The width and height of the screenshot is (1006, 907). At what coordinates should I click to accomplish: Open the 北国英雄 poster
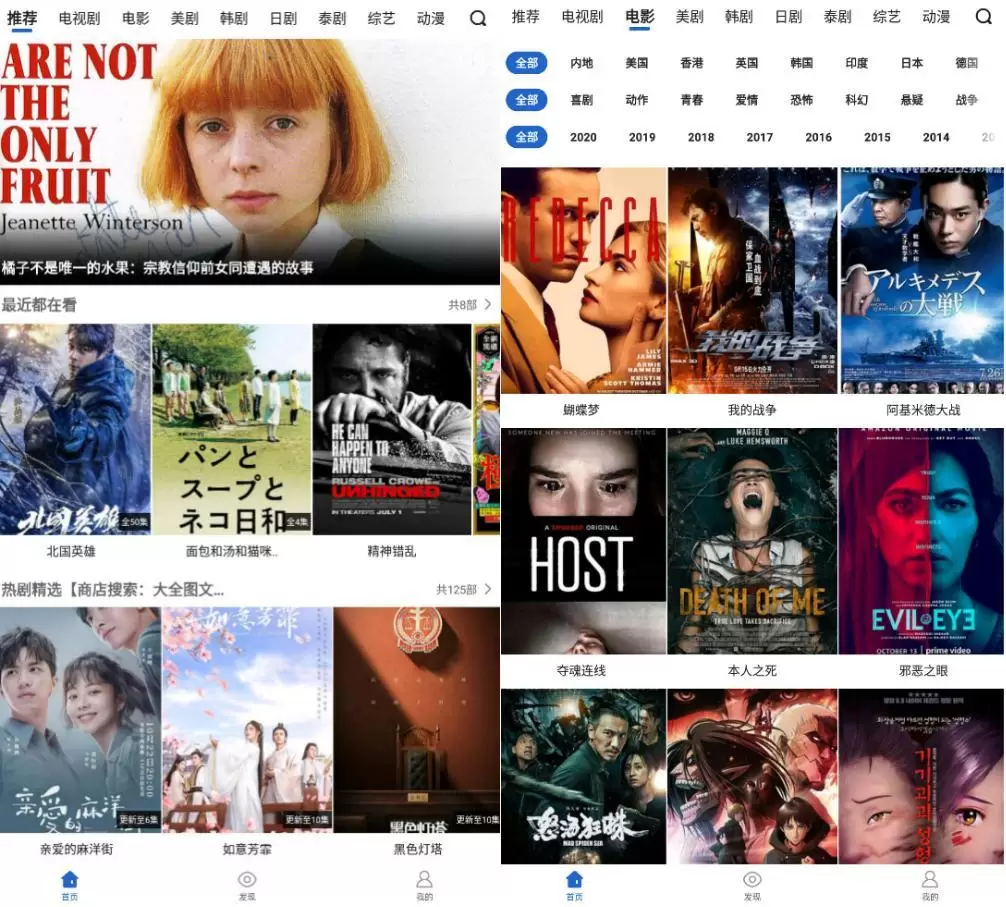point(75,429)
